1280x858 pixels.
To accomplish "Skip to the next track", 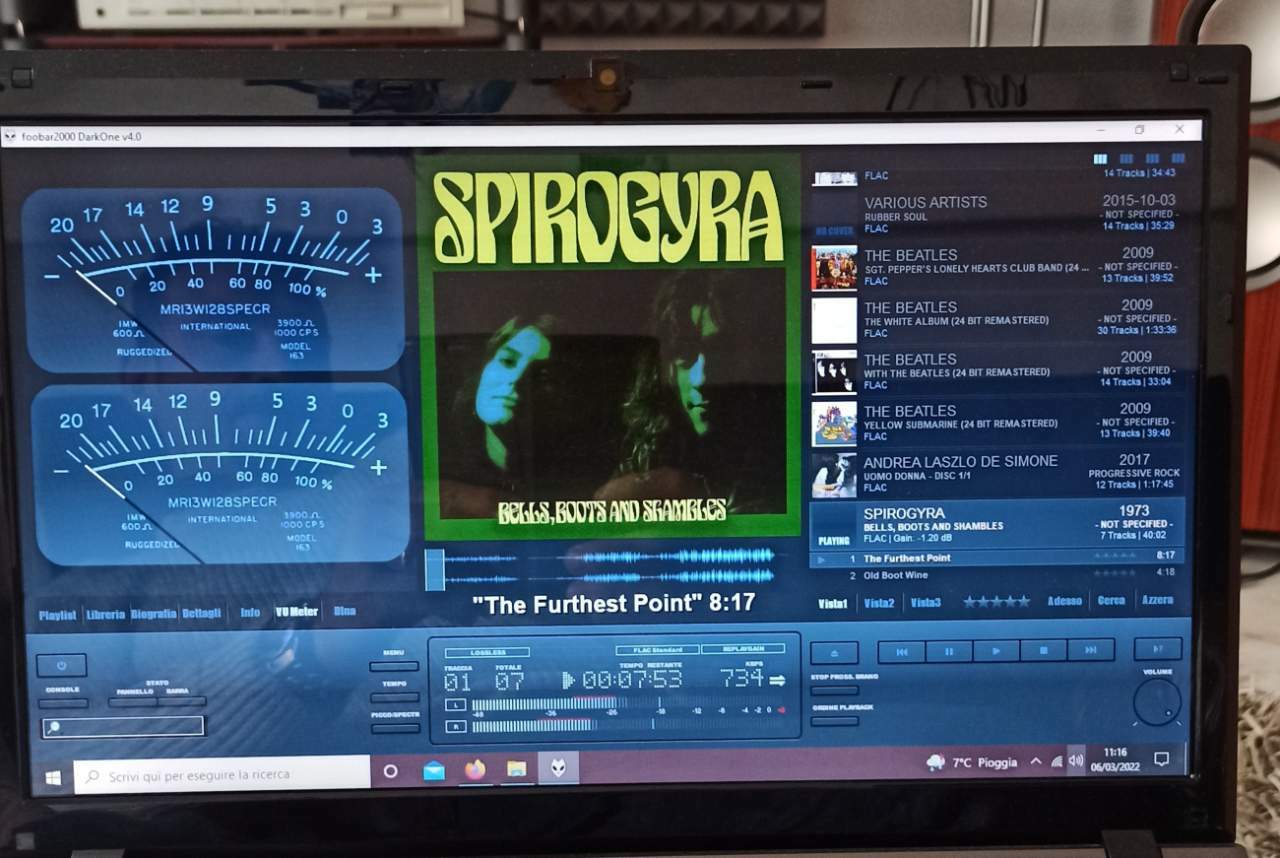I will (x=1091, y=649).
